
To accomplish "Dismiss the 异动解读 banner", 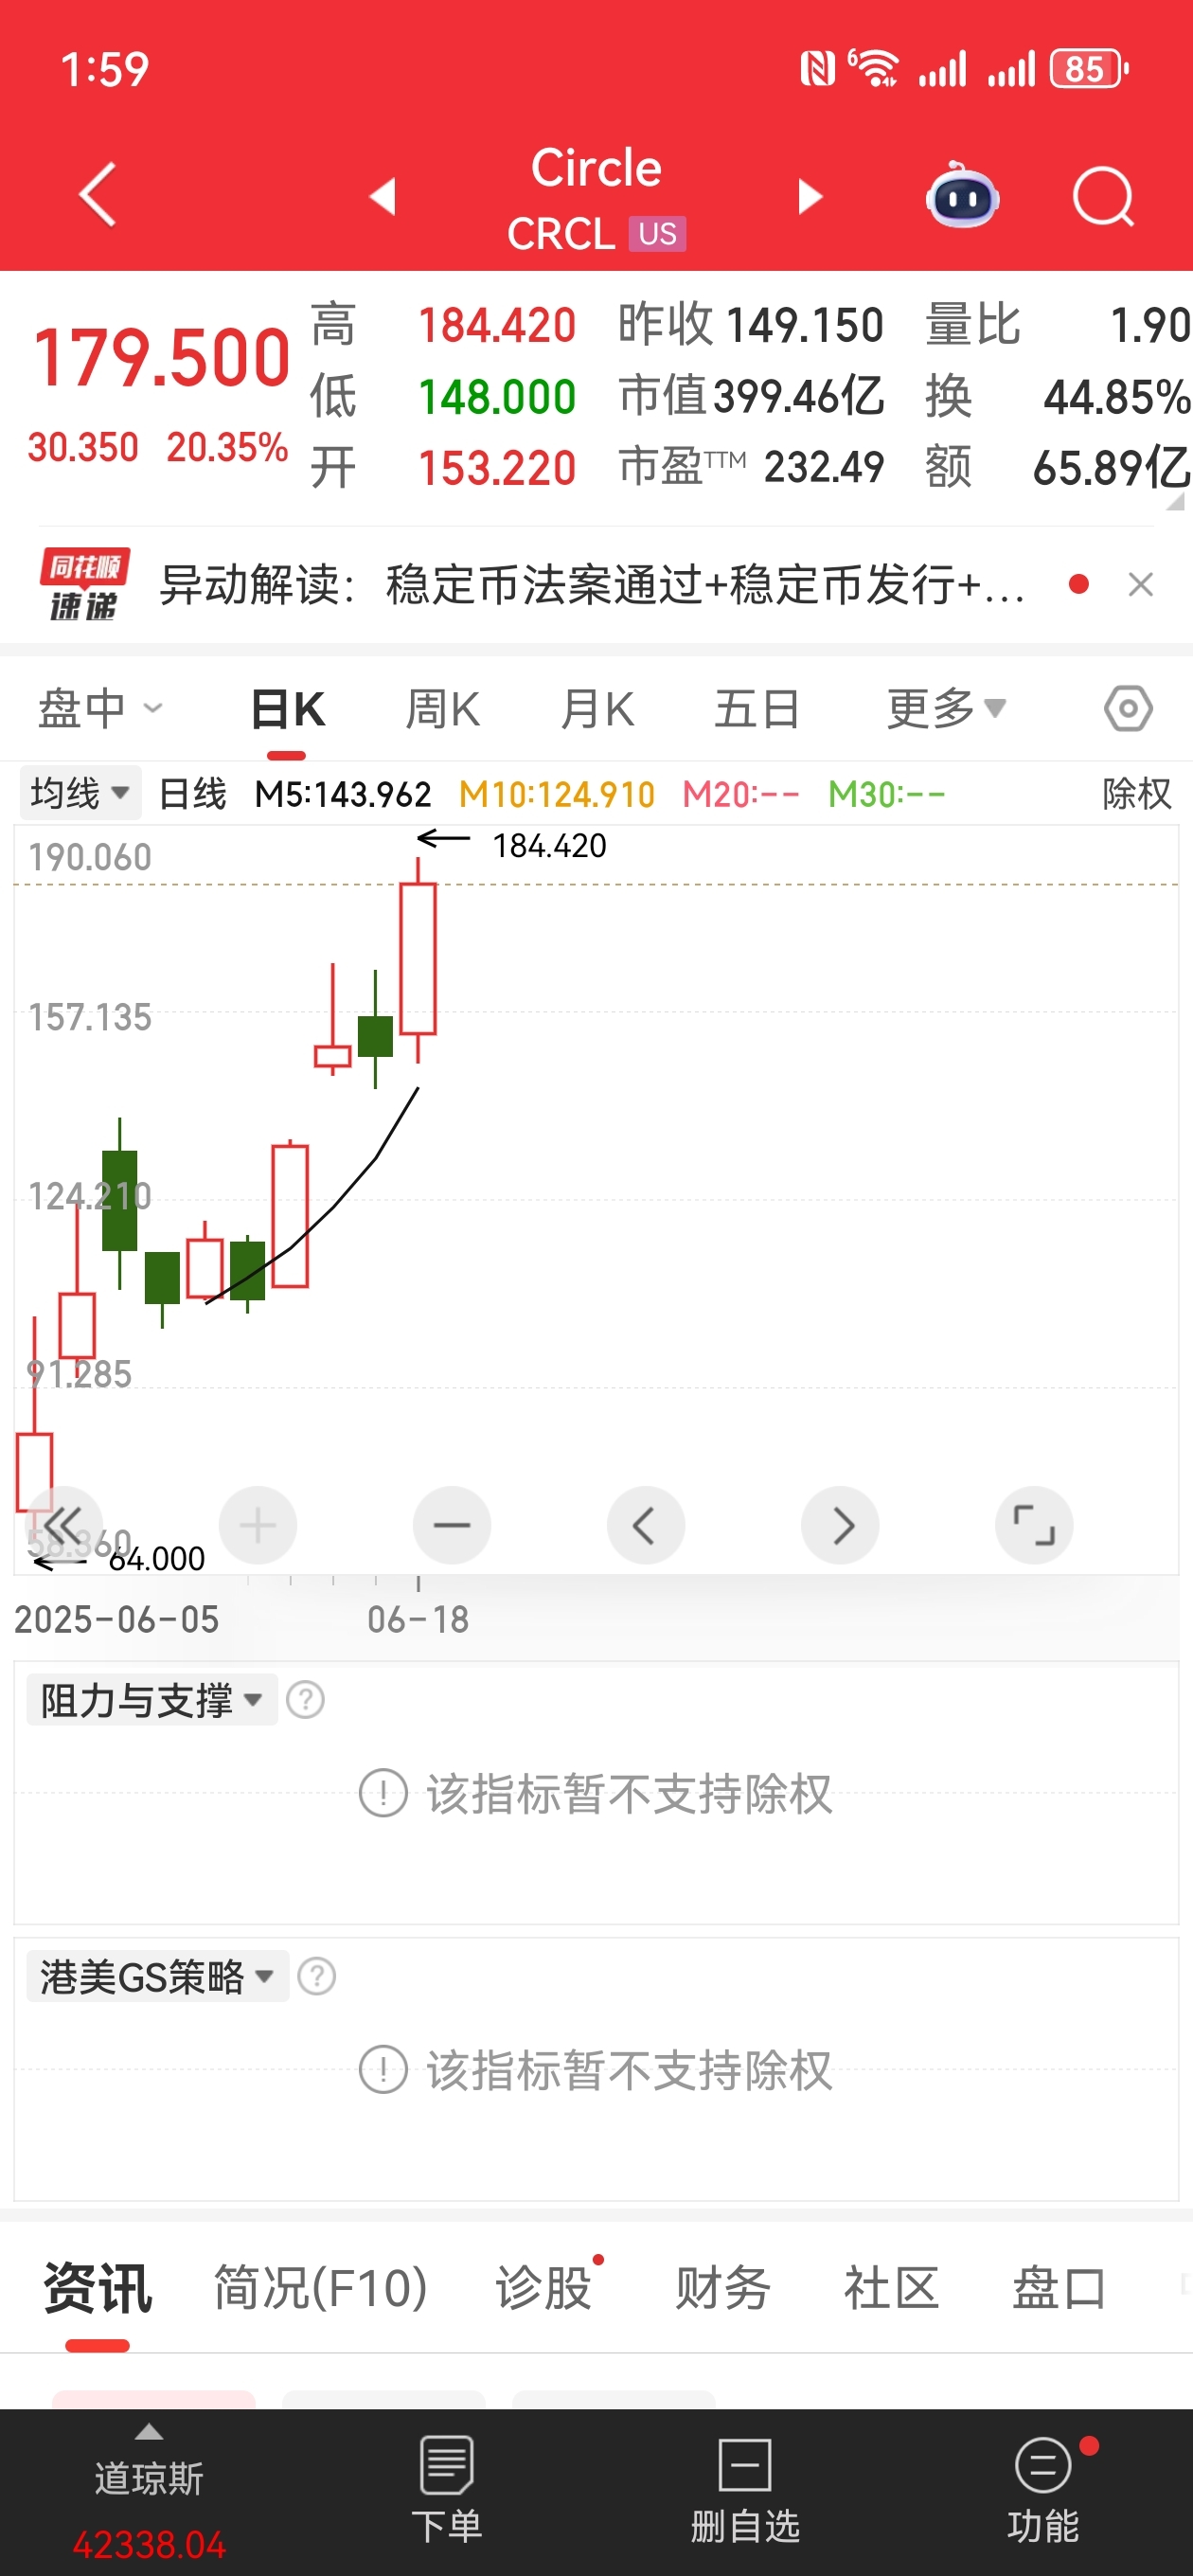I will [1140, 584].
